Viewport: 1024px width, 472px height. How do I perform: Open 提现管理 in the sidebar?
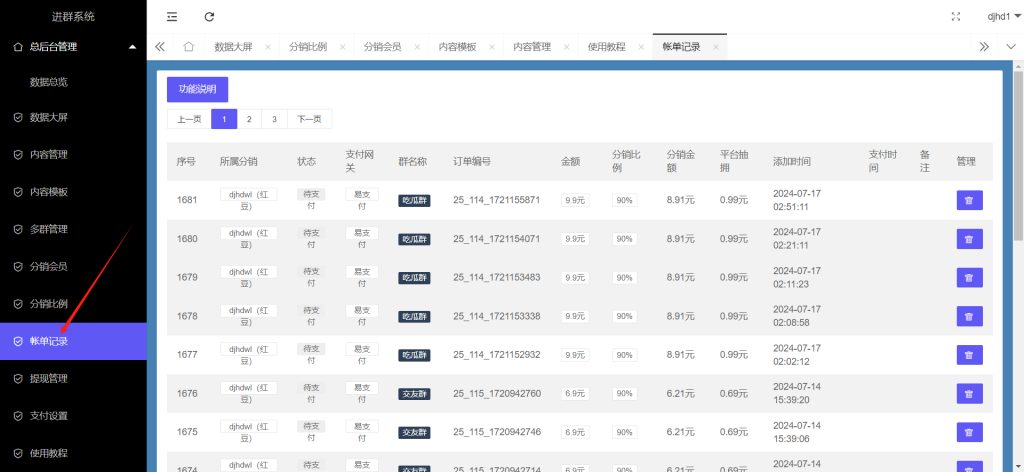point(49,378)
